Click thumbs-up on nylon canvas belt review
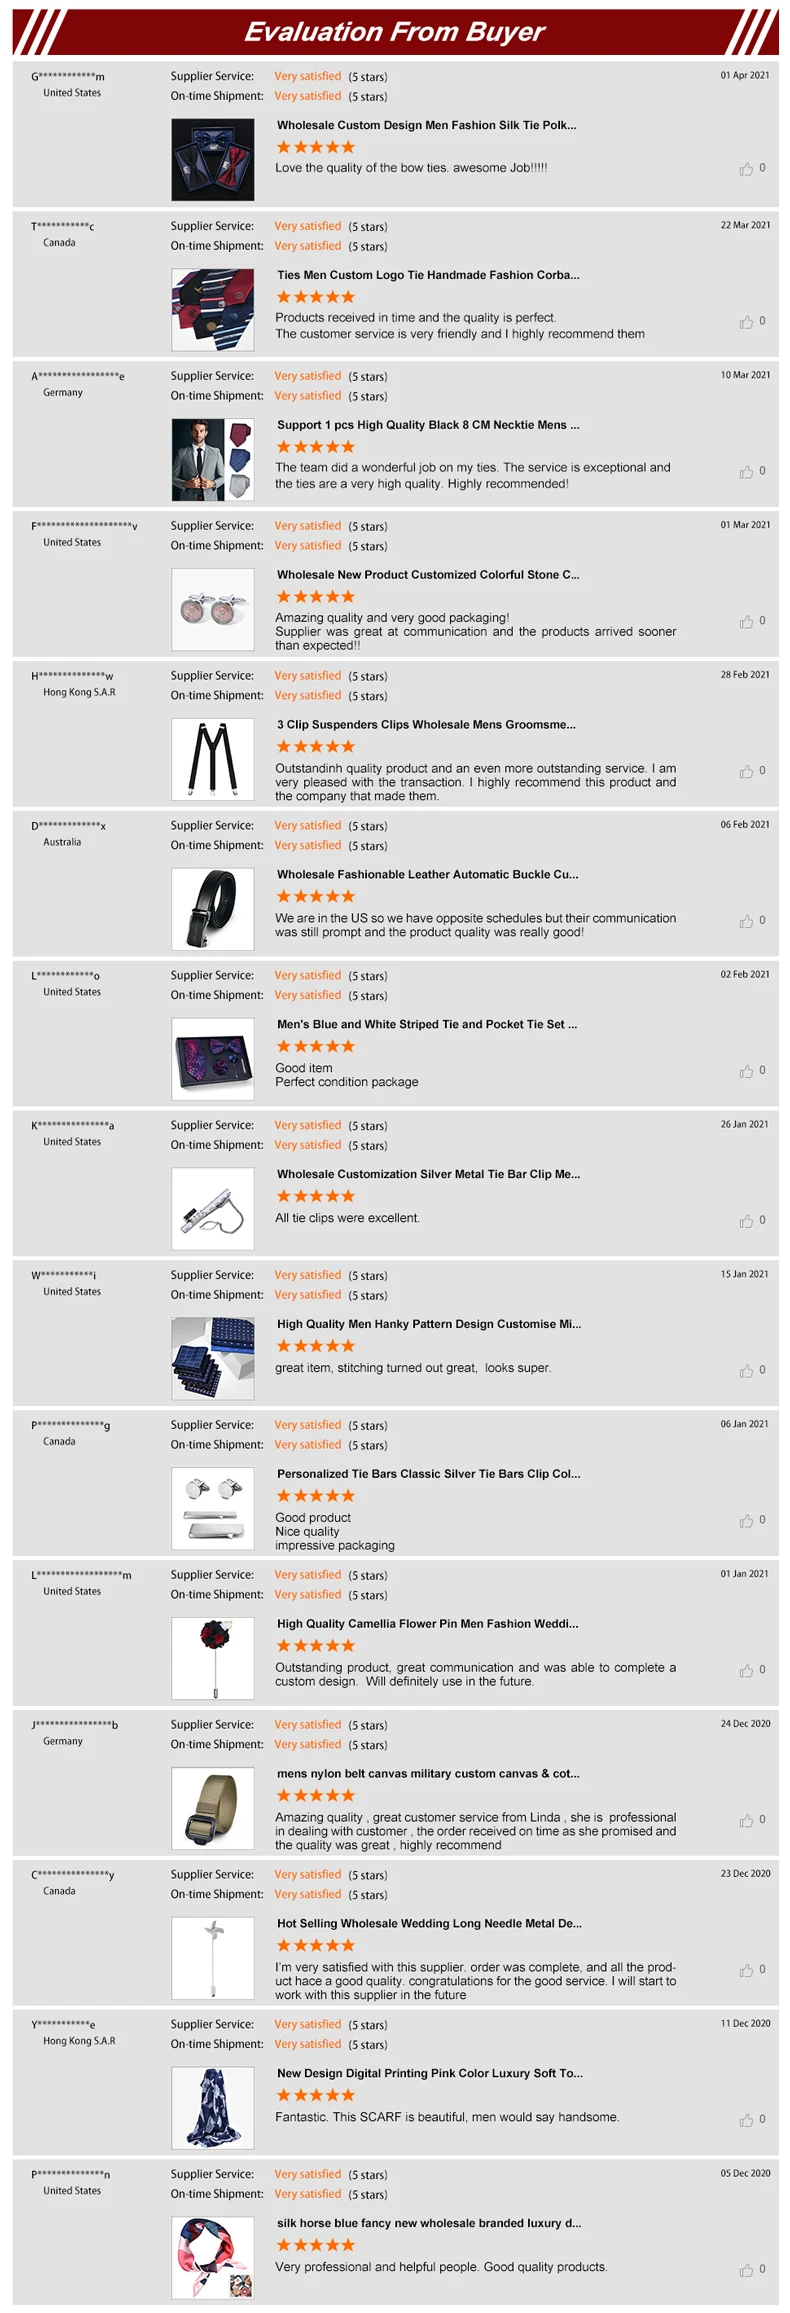Screen dimensions: 790x2313 746,1820
